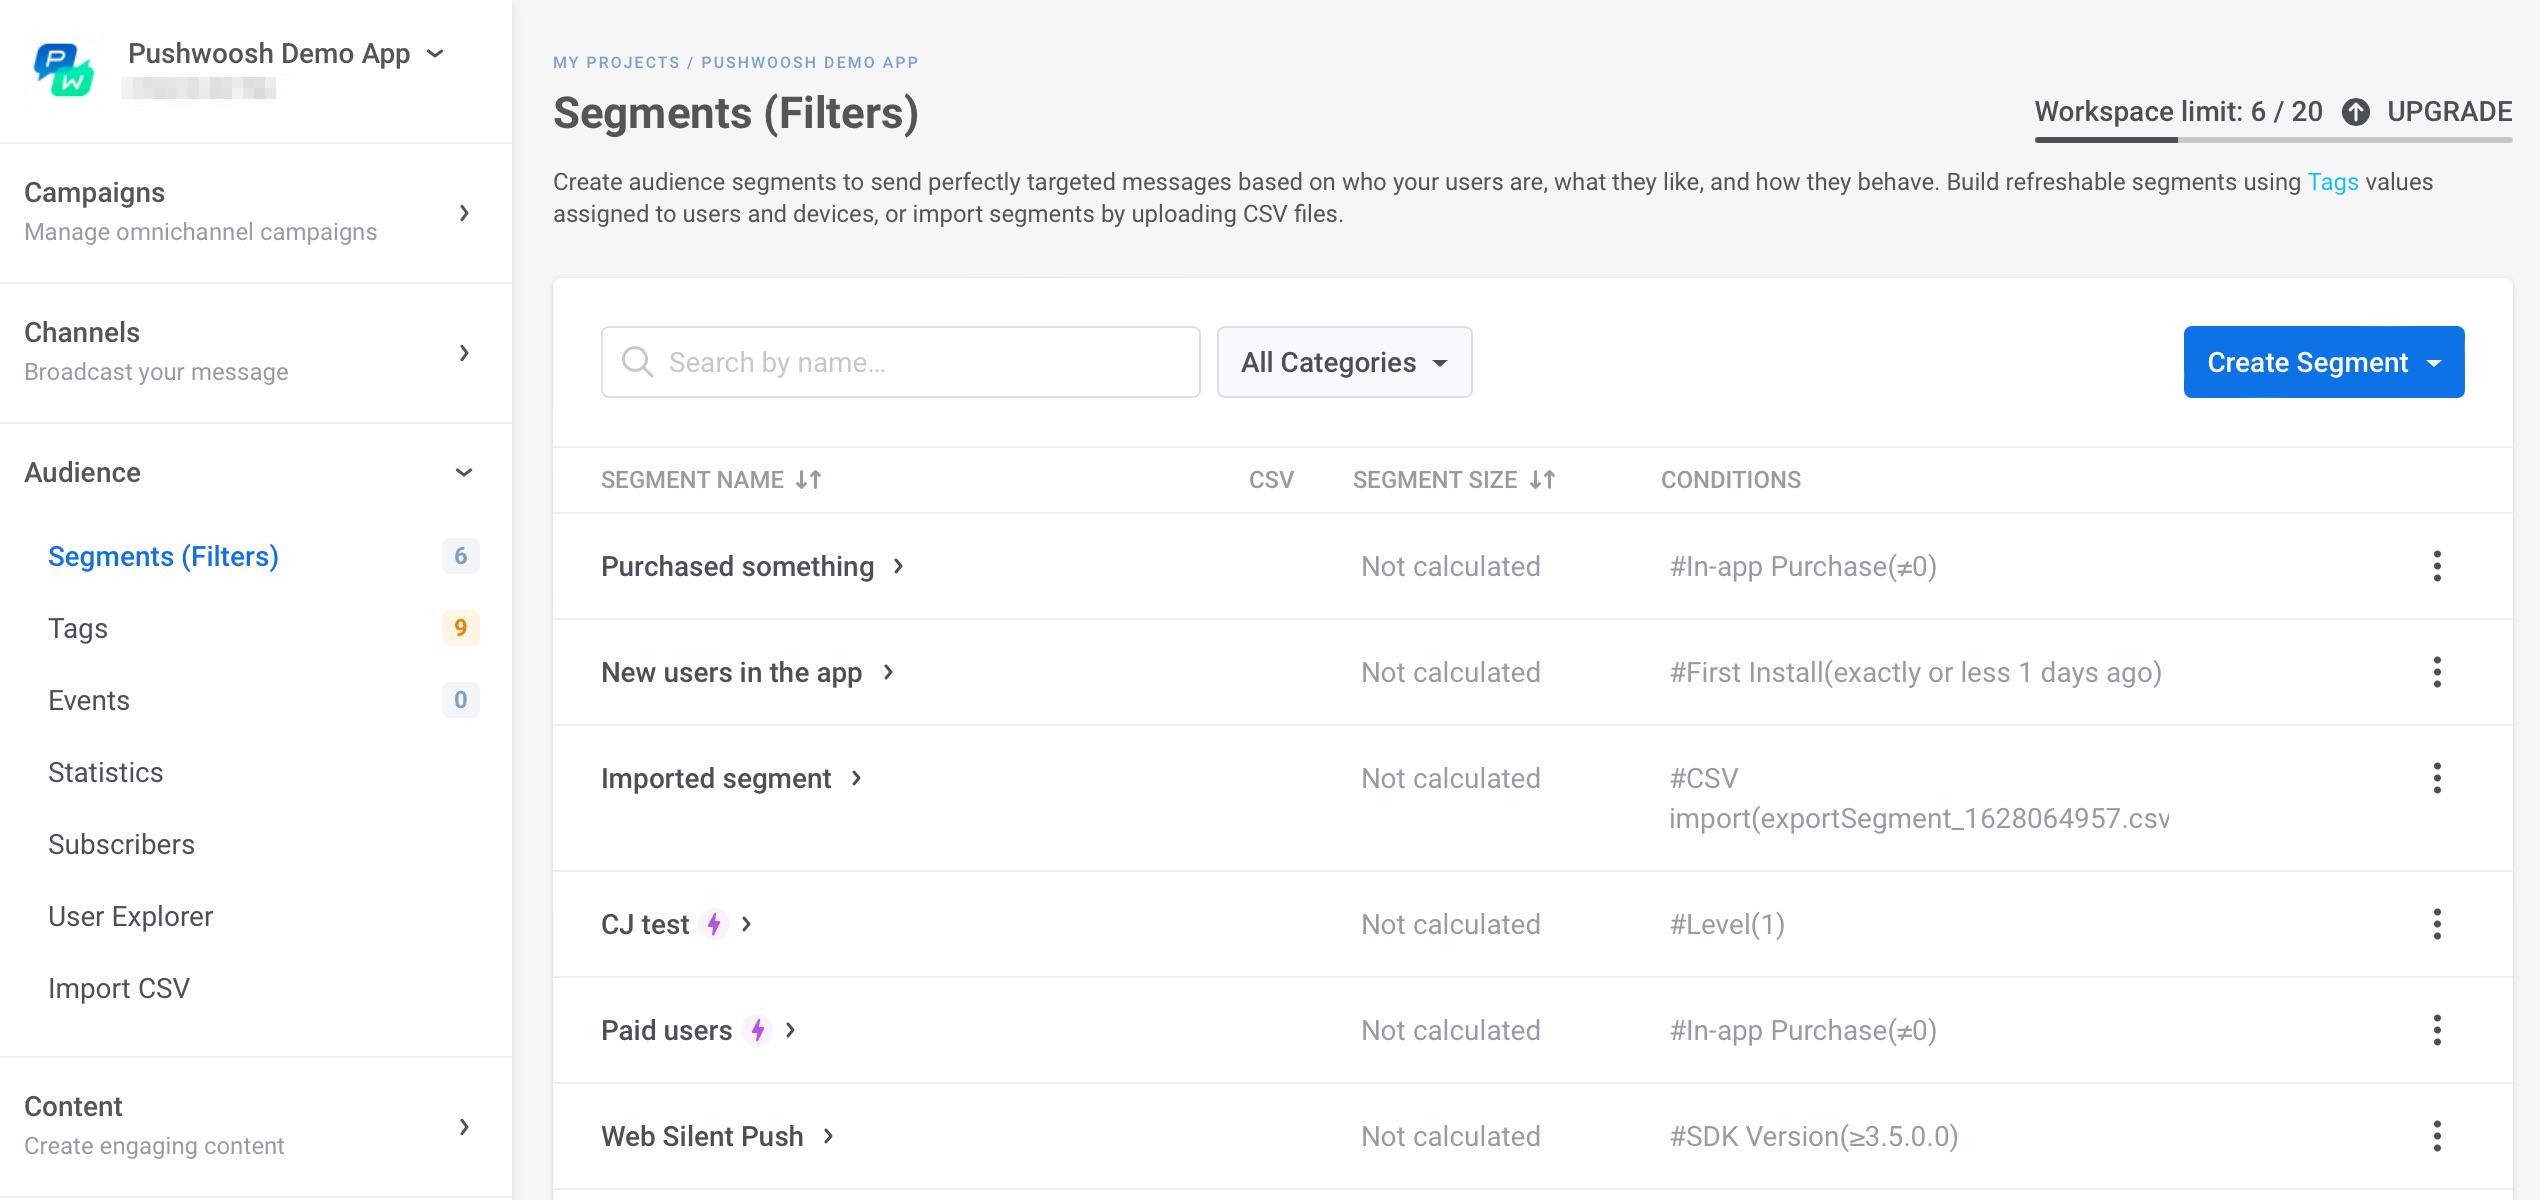Collapse the Audience sidebar section
Screen dimensions: 2540x1200
[x=463, y=472]
